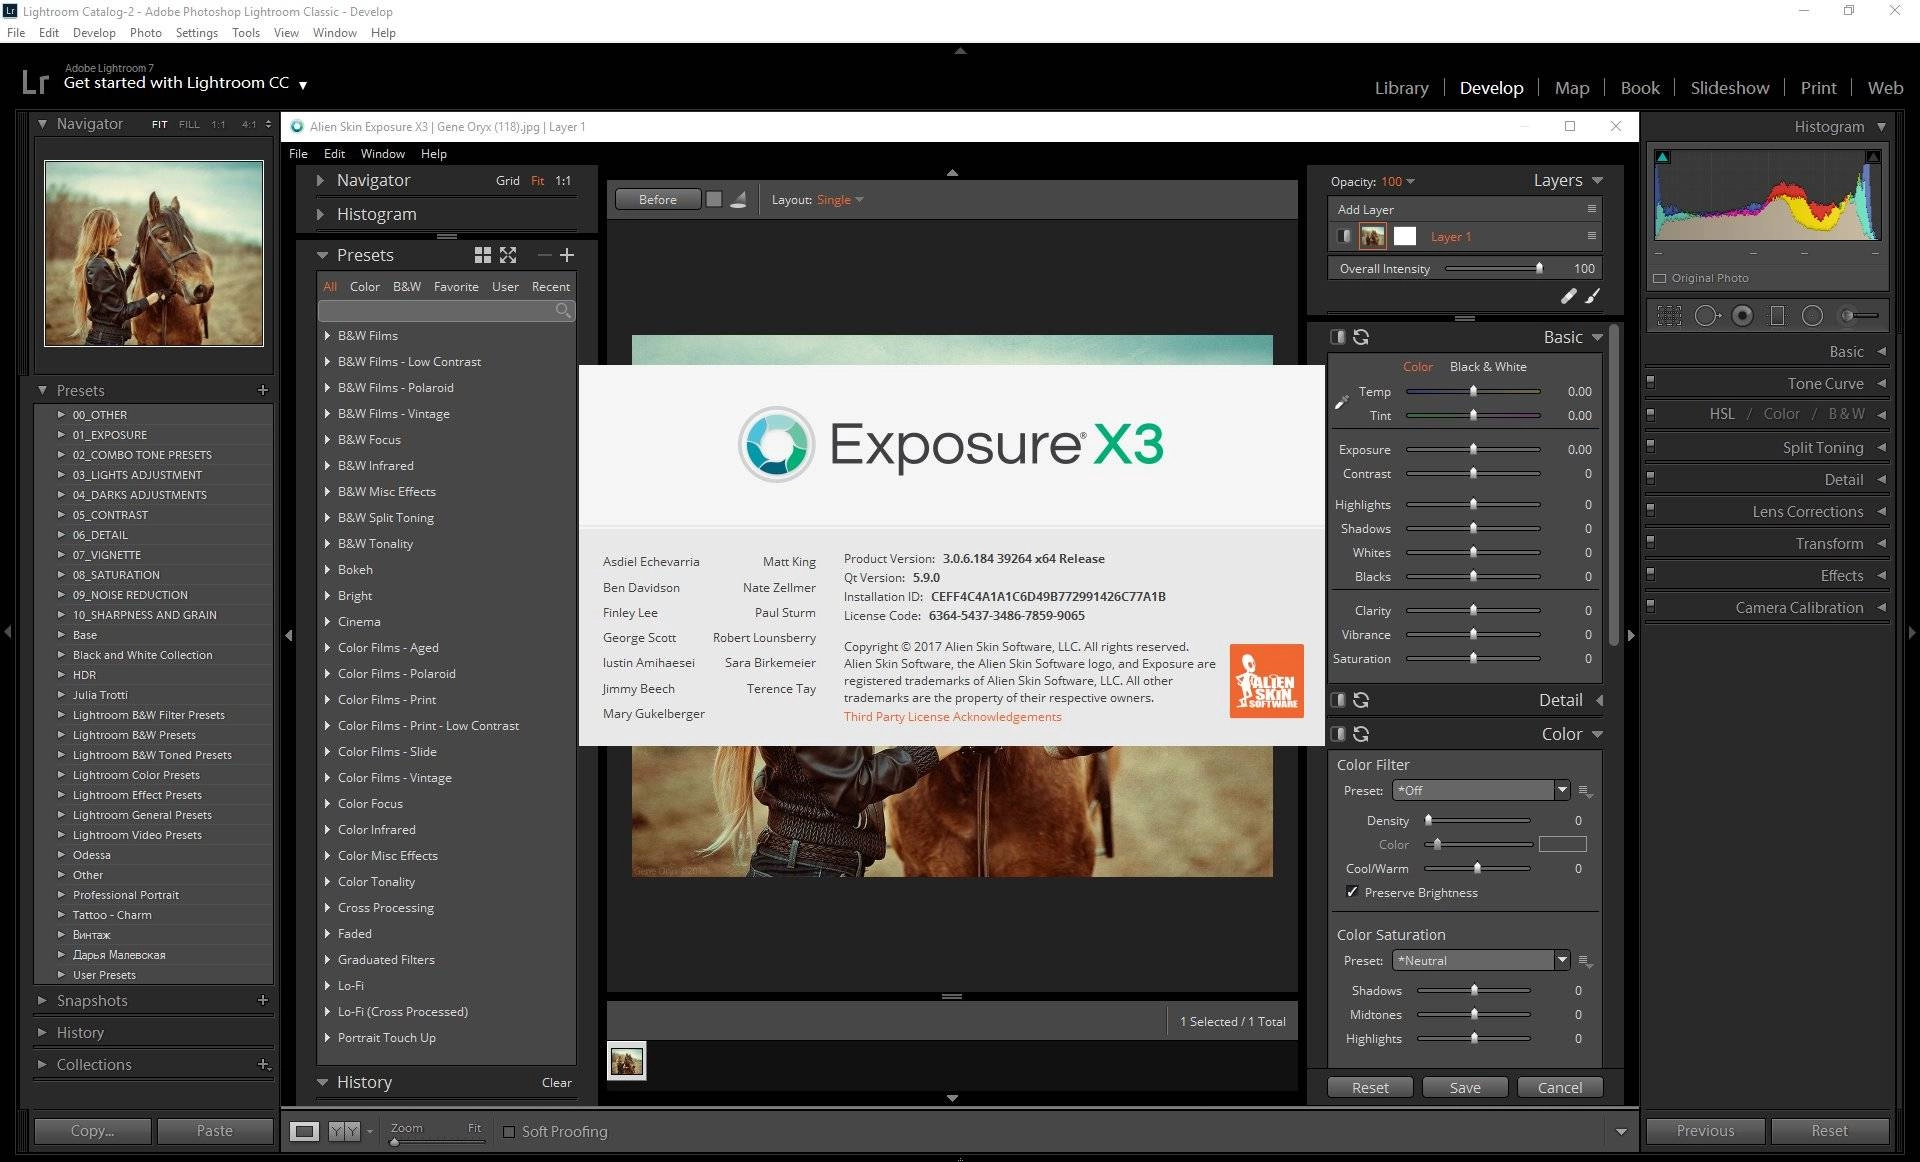1920x1162 pixels.
Task: Check the Original Photo box under Histogram
Action: click(1660, 278)
